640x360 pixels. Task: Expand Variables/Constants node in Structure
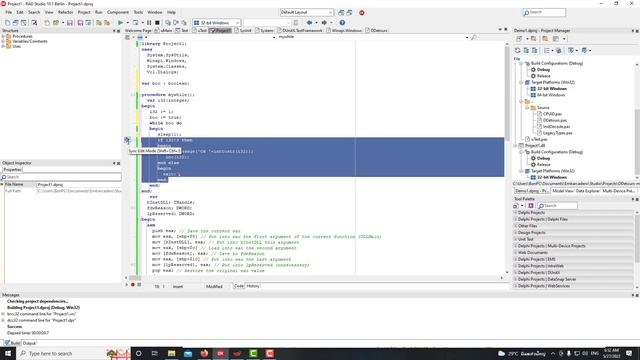[3, 41]
